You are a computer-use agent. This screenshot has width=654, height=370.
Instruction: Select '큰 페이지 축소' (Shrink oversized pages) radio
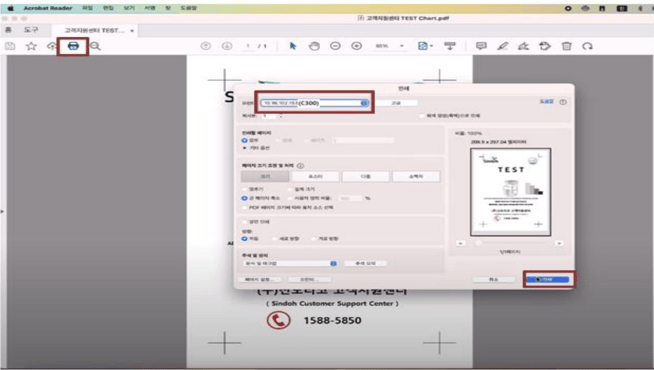[244, 198]
